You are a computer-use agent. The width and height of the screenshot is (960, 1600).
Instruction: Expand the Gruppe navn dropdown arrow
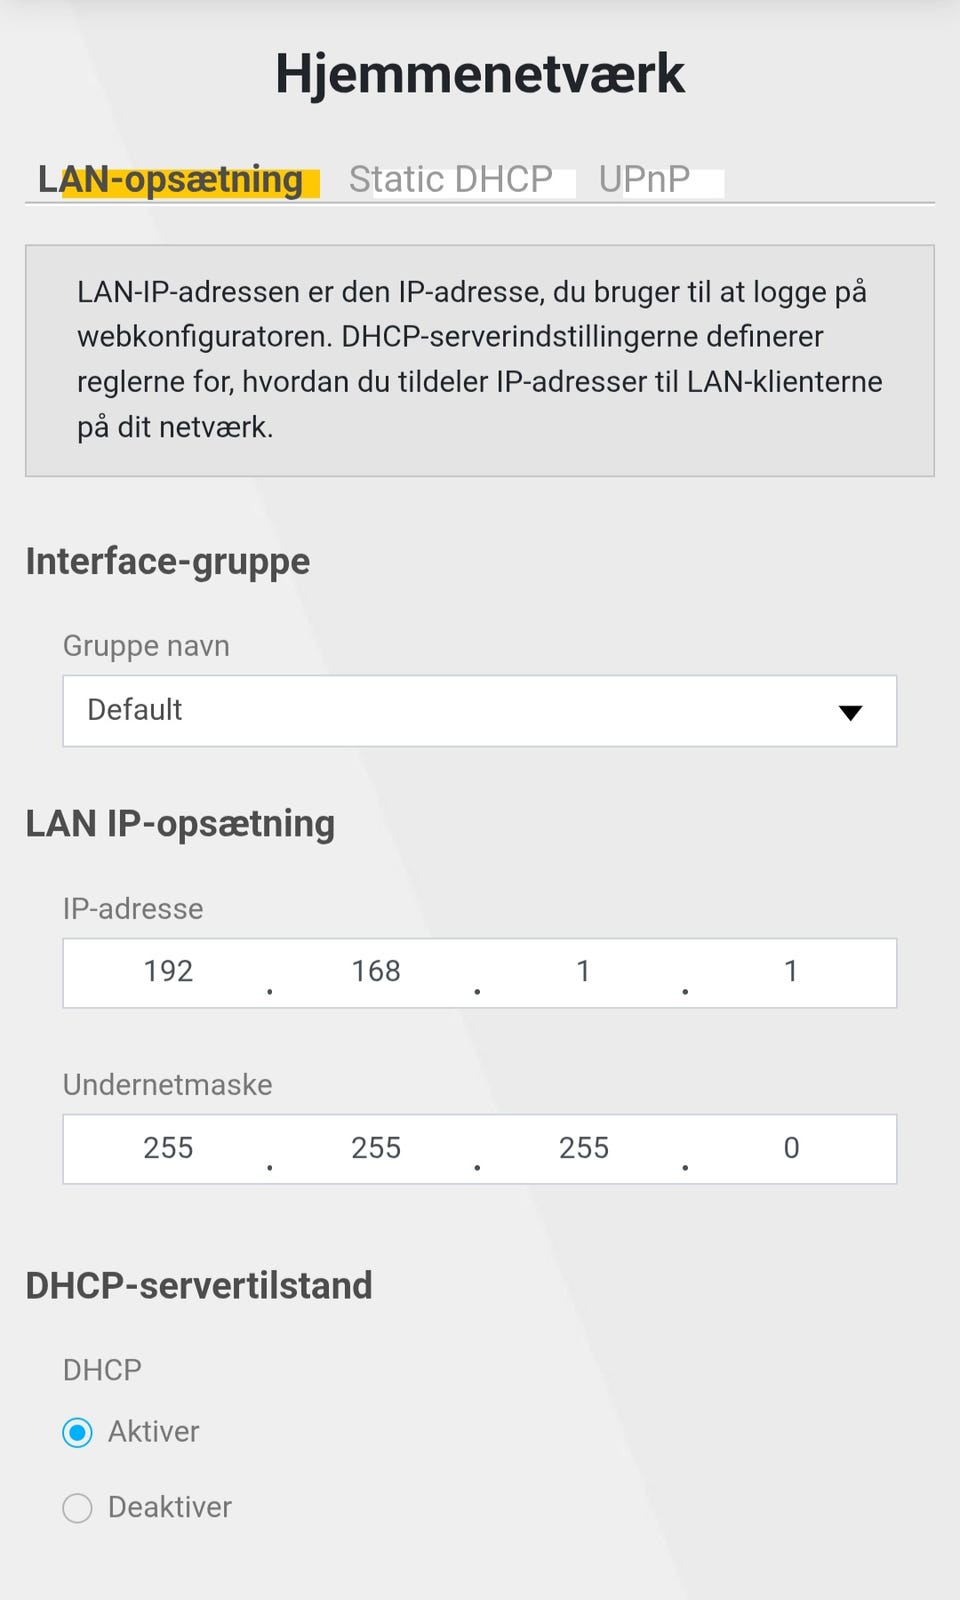coord(850,712)
